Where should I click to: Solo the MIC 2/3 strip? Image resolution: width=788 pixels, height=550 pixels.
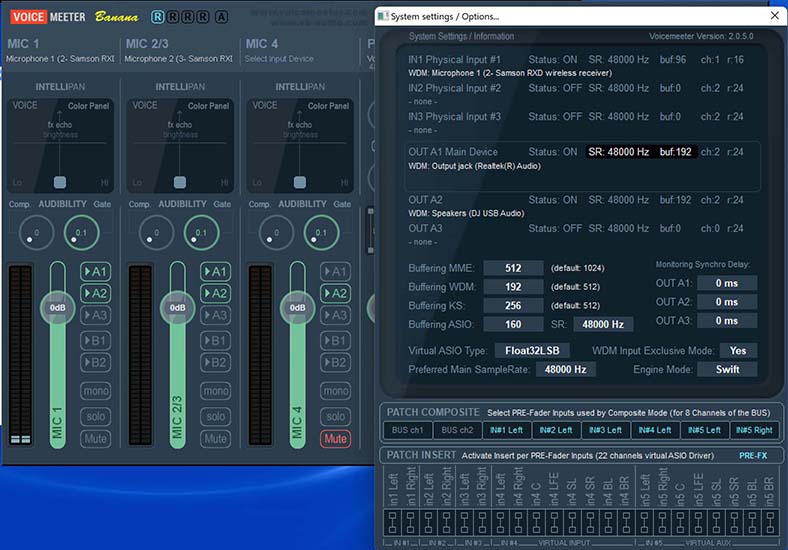[x=216, y=416]
